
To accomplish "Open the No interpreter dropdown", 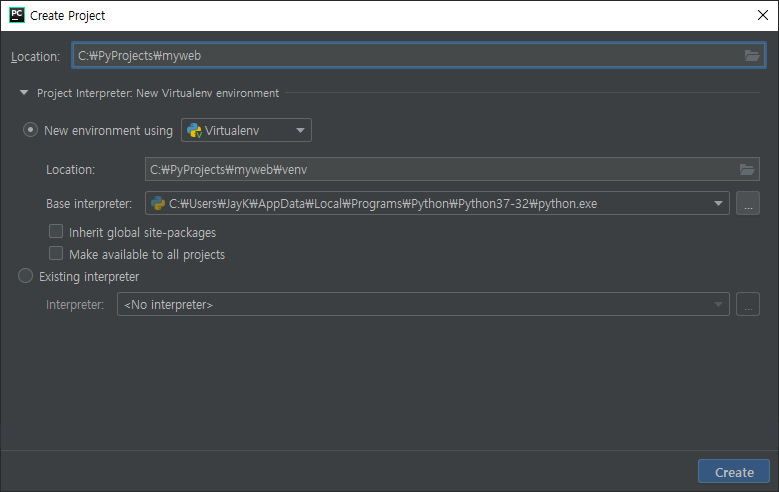I will (x=423, y=304).
